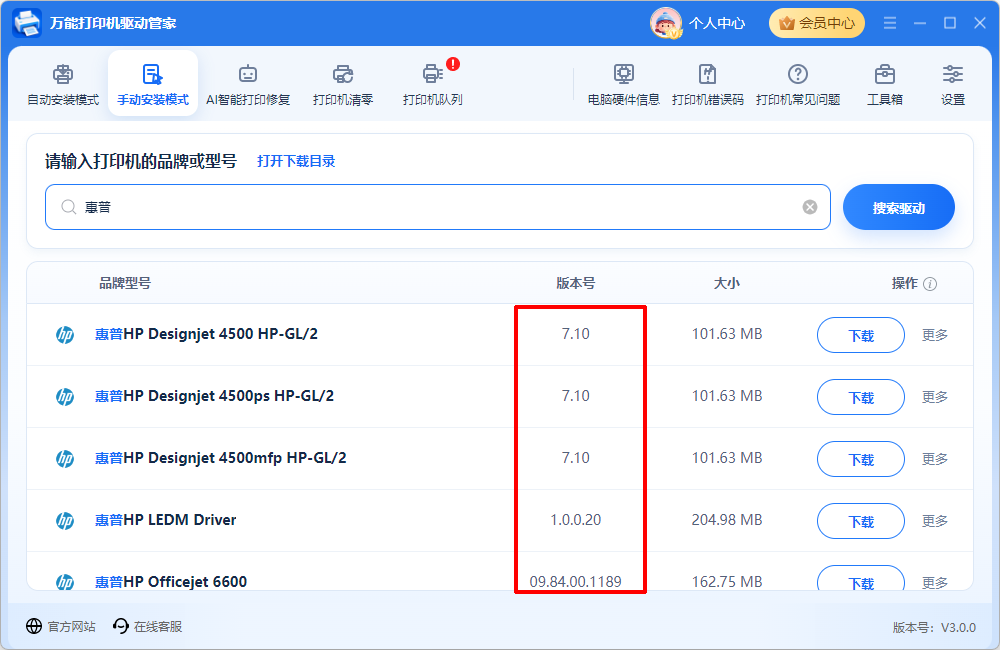Show 更多 for Designjet 4500ps HP-GL/2
Screen dimensions: 1000x650
pos(935,397)
